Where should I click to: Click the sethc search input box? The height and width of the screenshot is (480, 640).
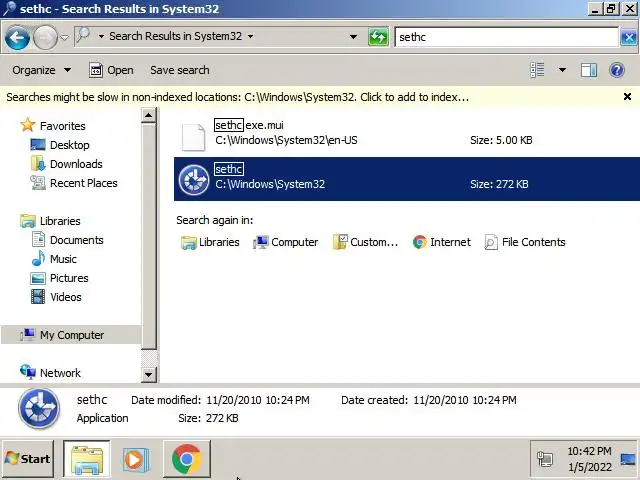click(x=507, y=37)
